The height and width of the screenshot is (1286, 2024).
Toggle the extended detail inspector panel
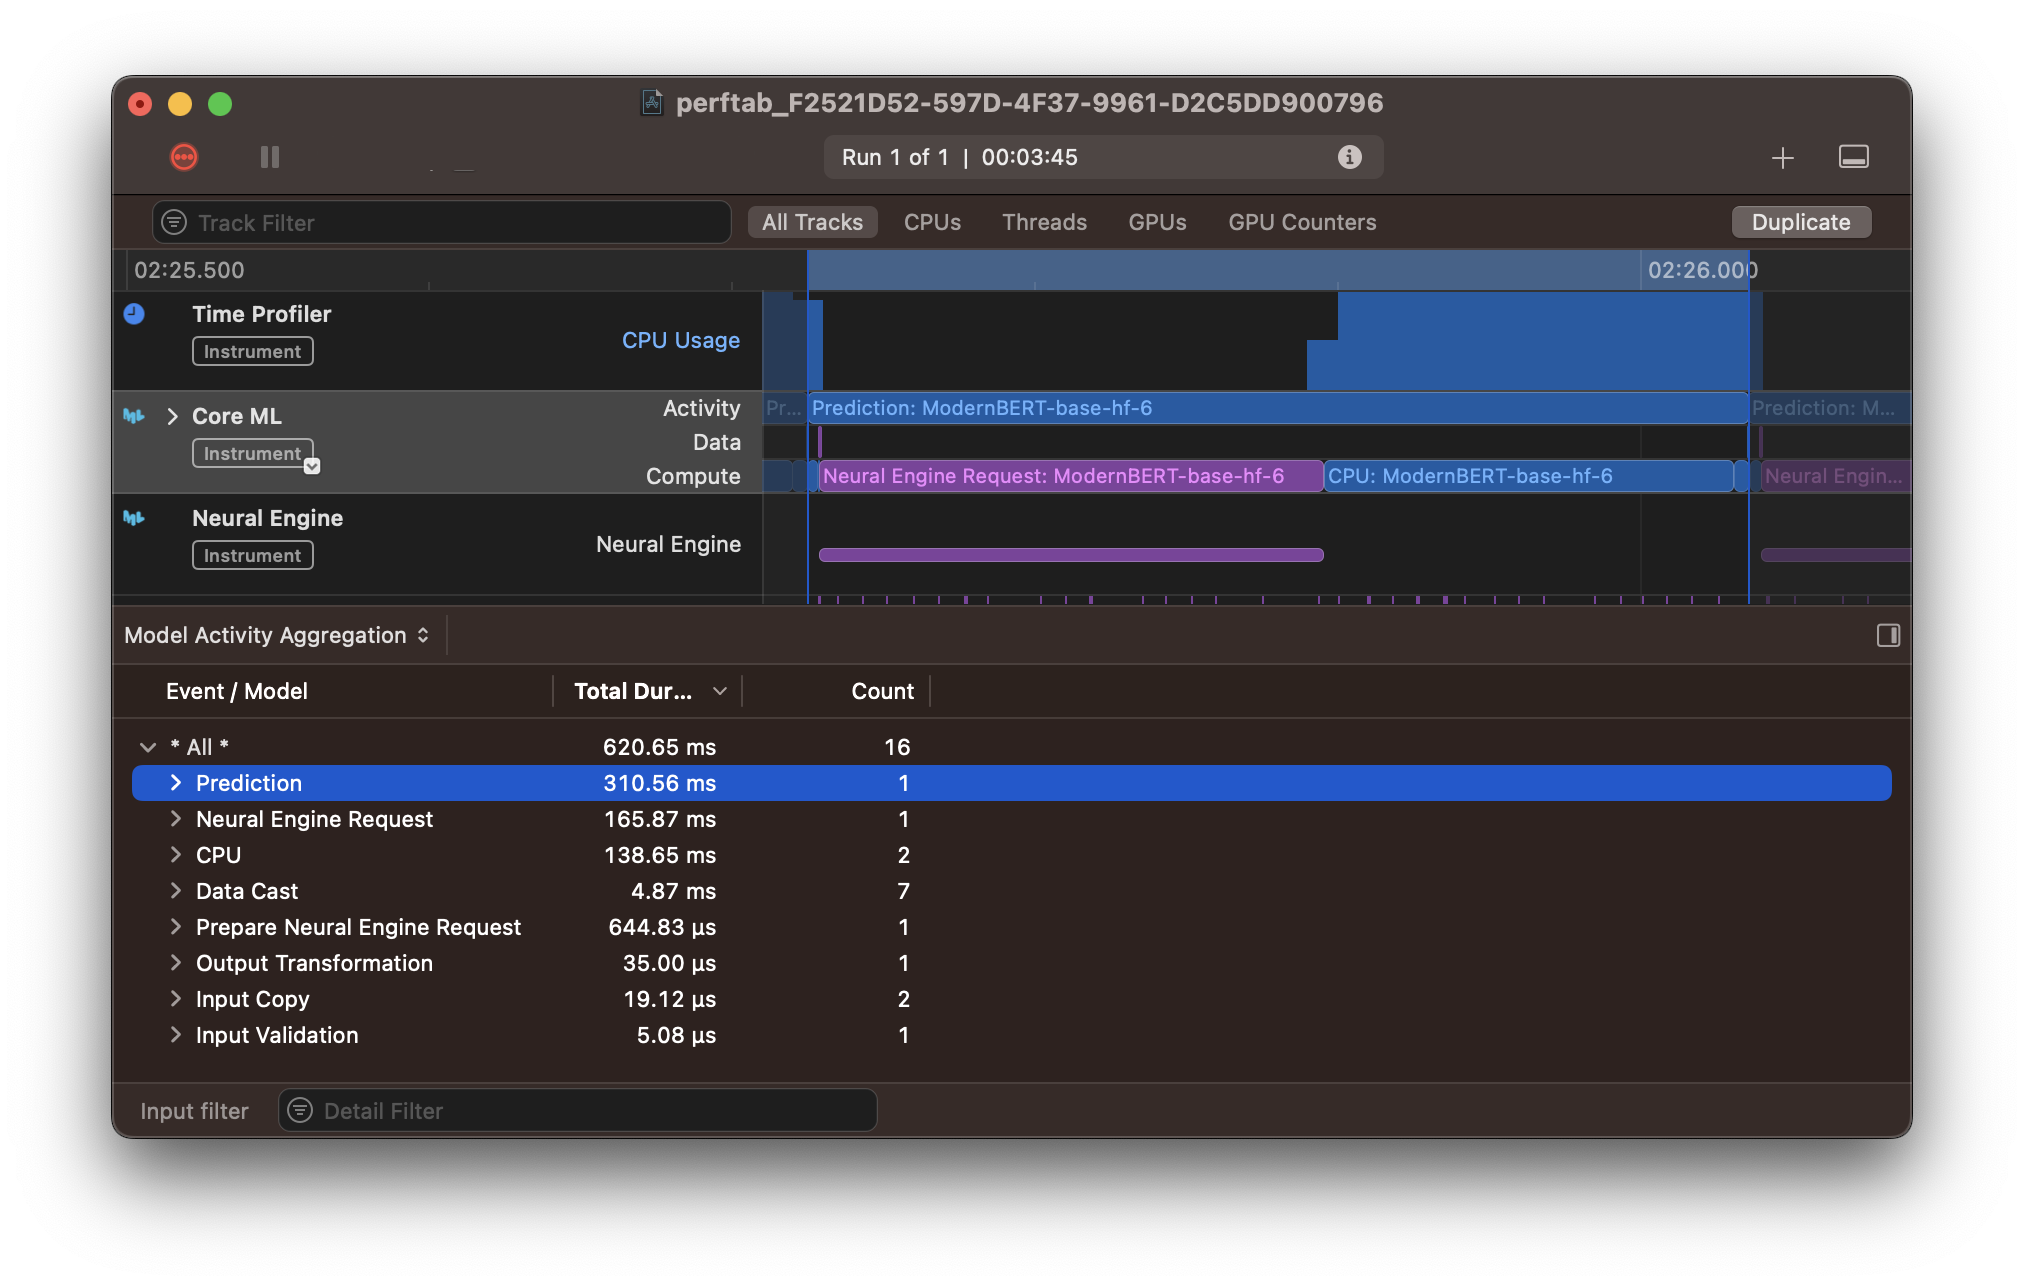(x=1888, y=635)
